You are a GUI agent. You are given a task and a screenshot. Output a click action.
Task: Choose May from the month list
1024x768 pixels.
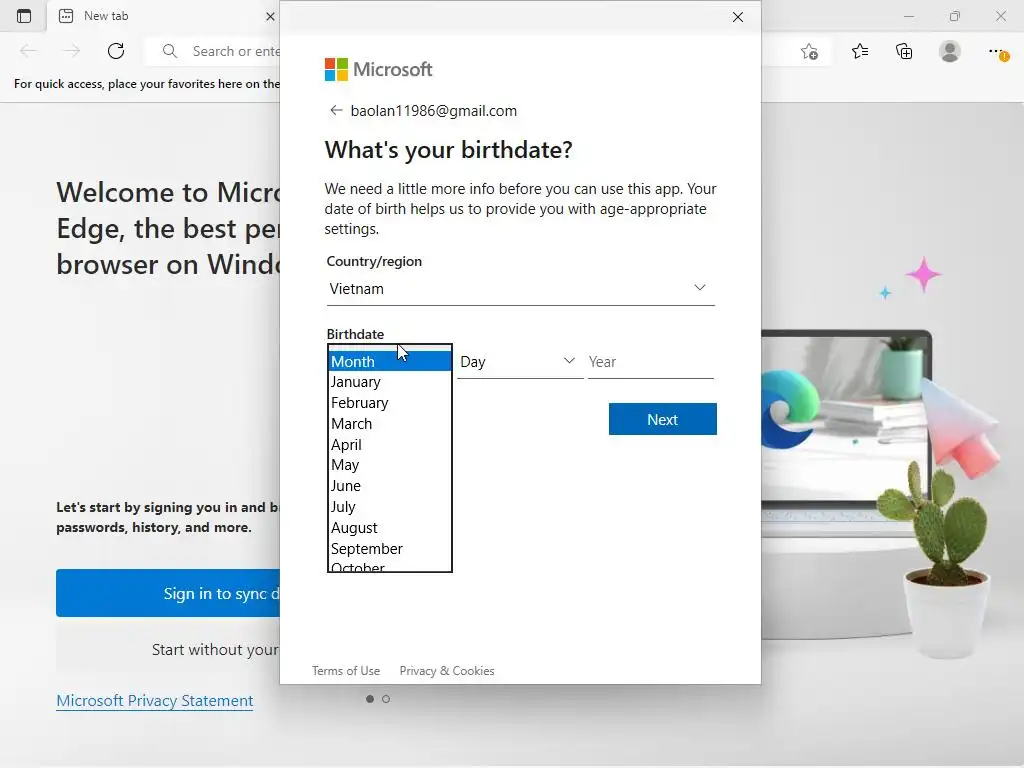point(389,465)
